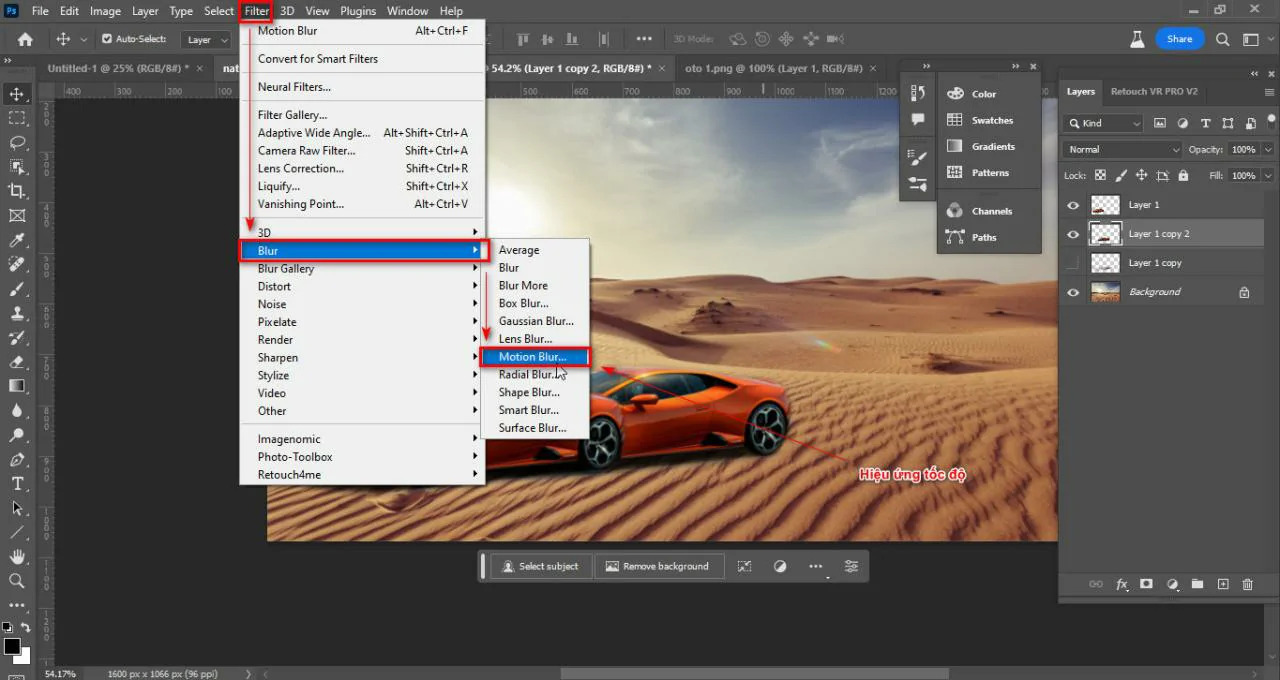Select the Crop tool
1280x680 pixels.
[x=16, y=191]
